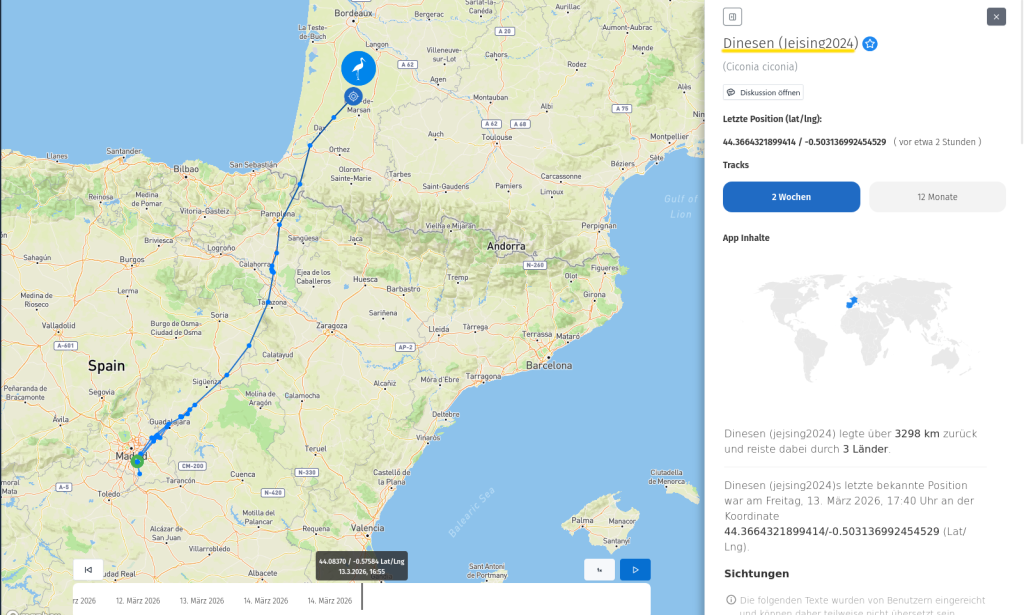
Task: Open the discussion with Diskussion öffnen
Action: (x=763, y=92)
